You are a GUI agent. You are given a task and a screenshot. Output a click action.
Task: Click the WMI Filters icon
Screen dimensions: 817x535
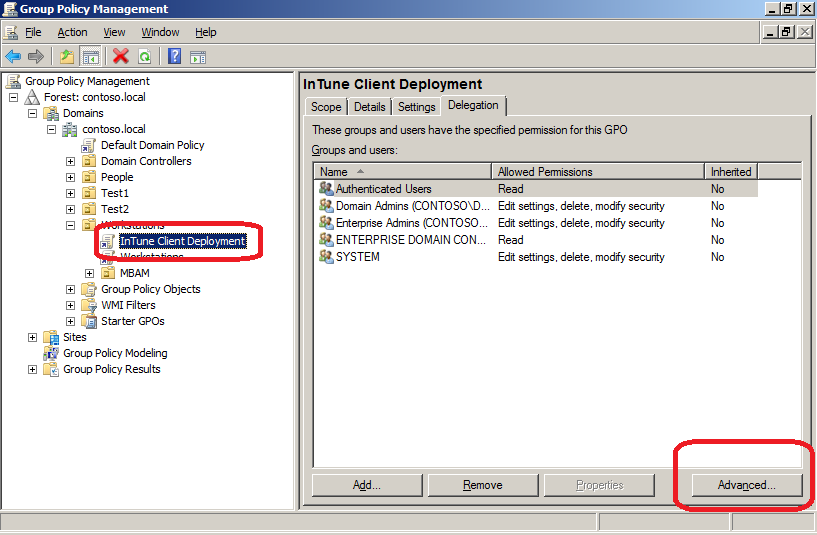[89, 305]
